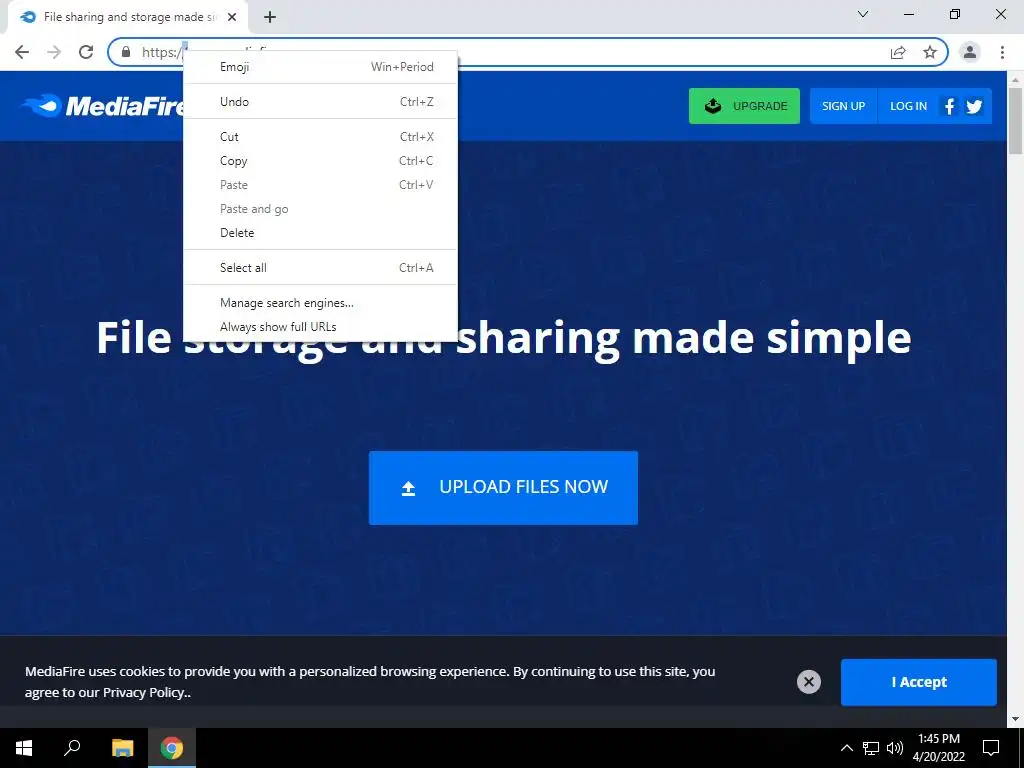This screenshot has height=768, width=1024.
Task: Open File Explorer from the taskbar
Action: click(122, 748)
